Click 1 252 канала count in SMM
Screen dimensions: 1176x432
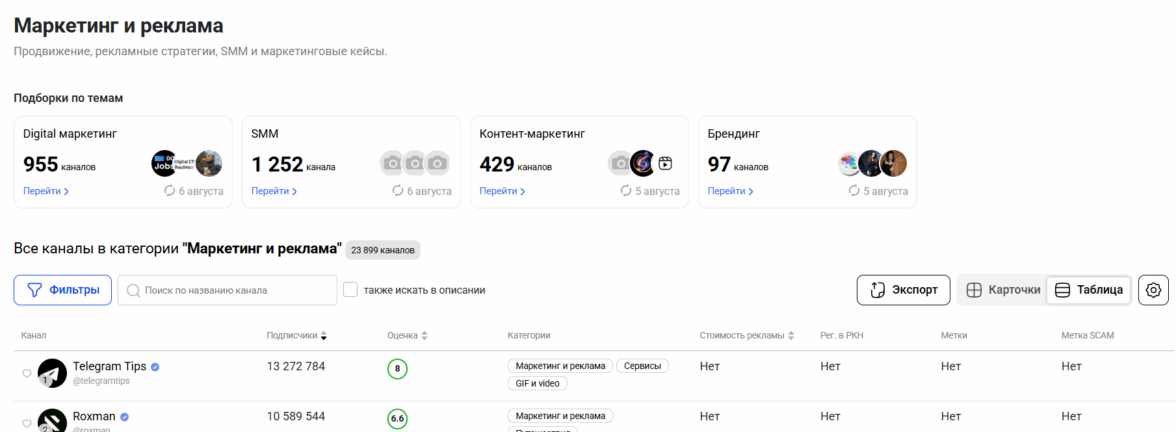(x=293, y=164)
